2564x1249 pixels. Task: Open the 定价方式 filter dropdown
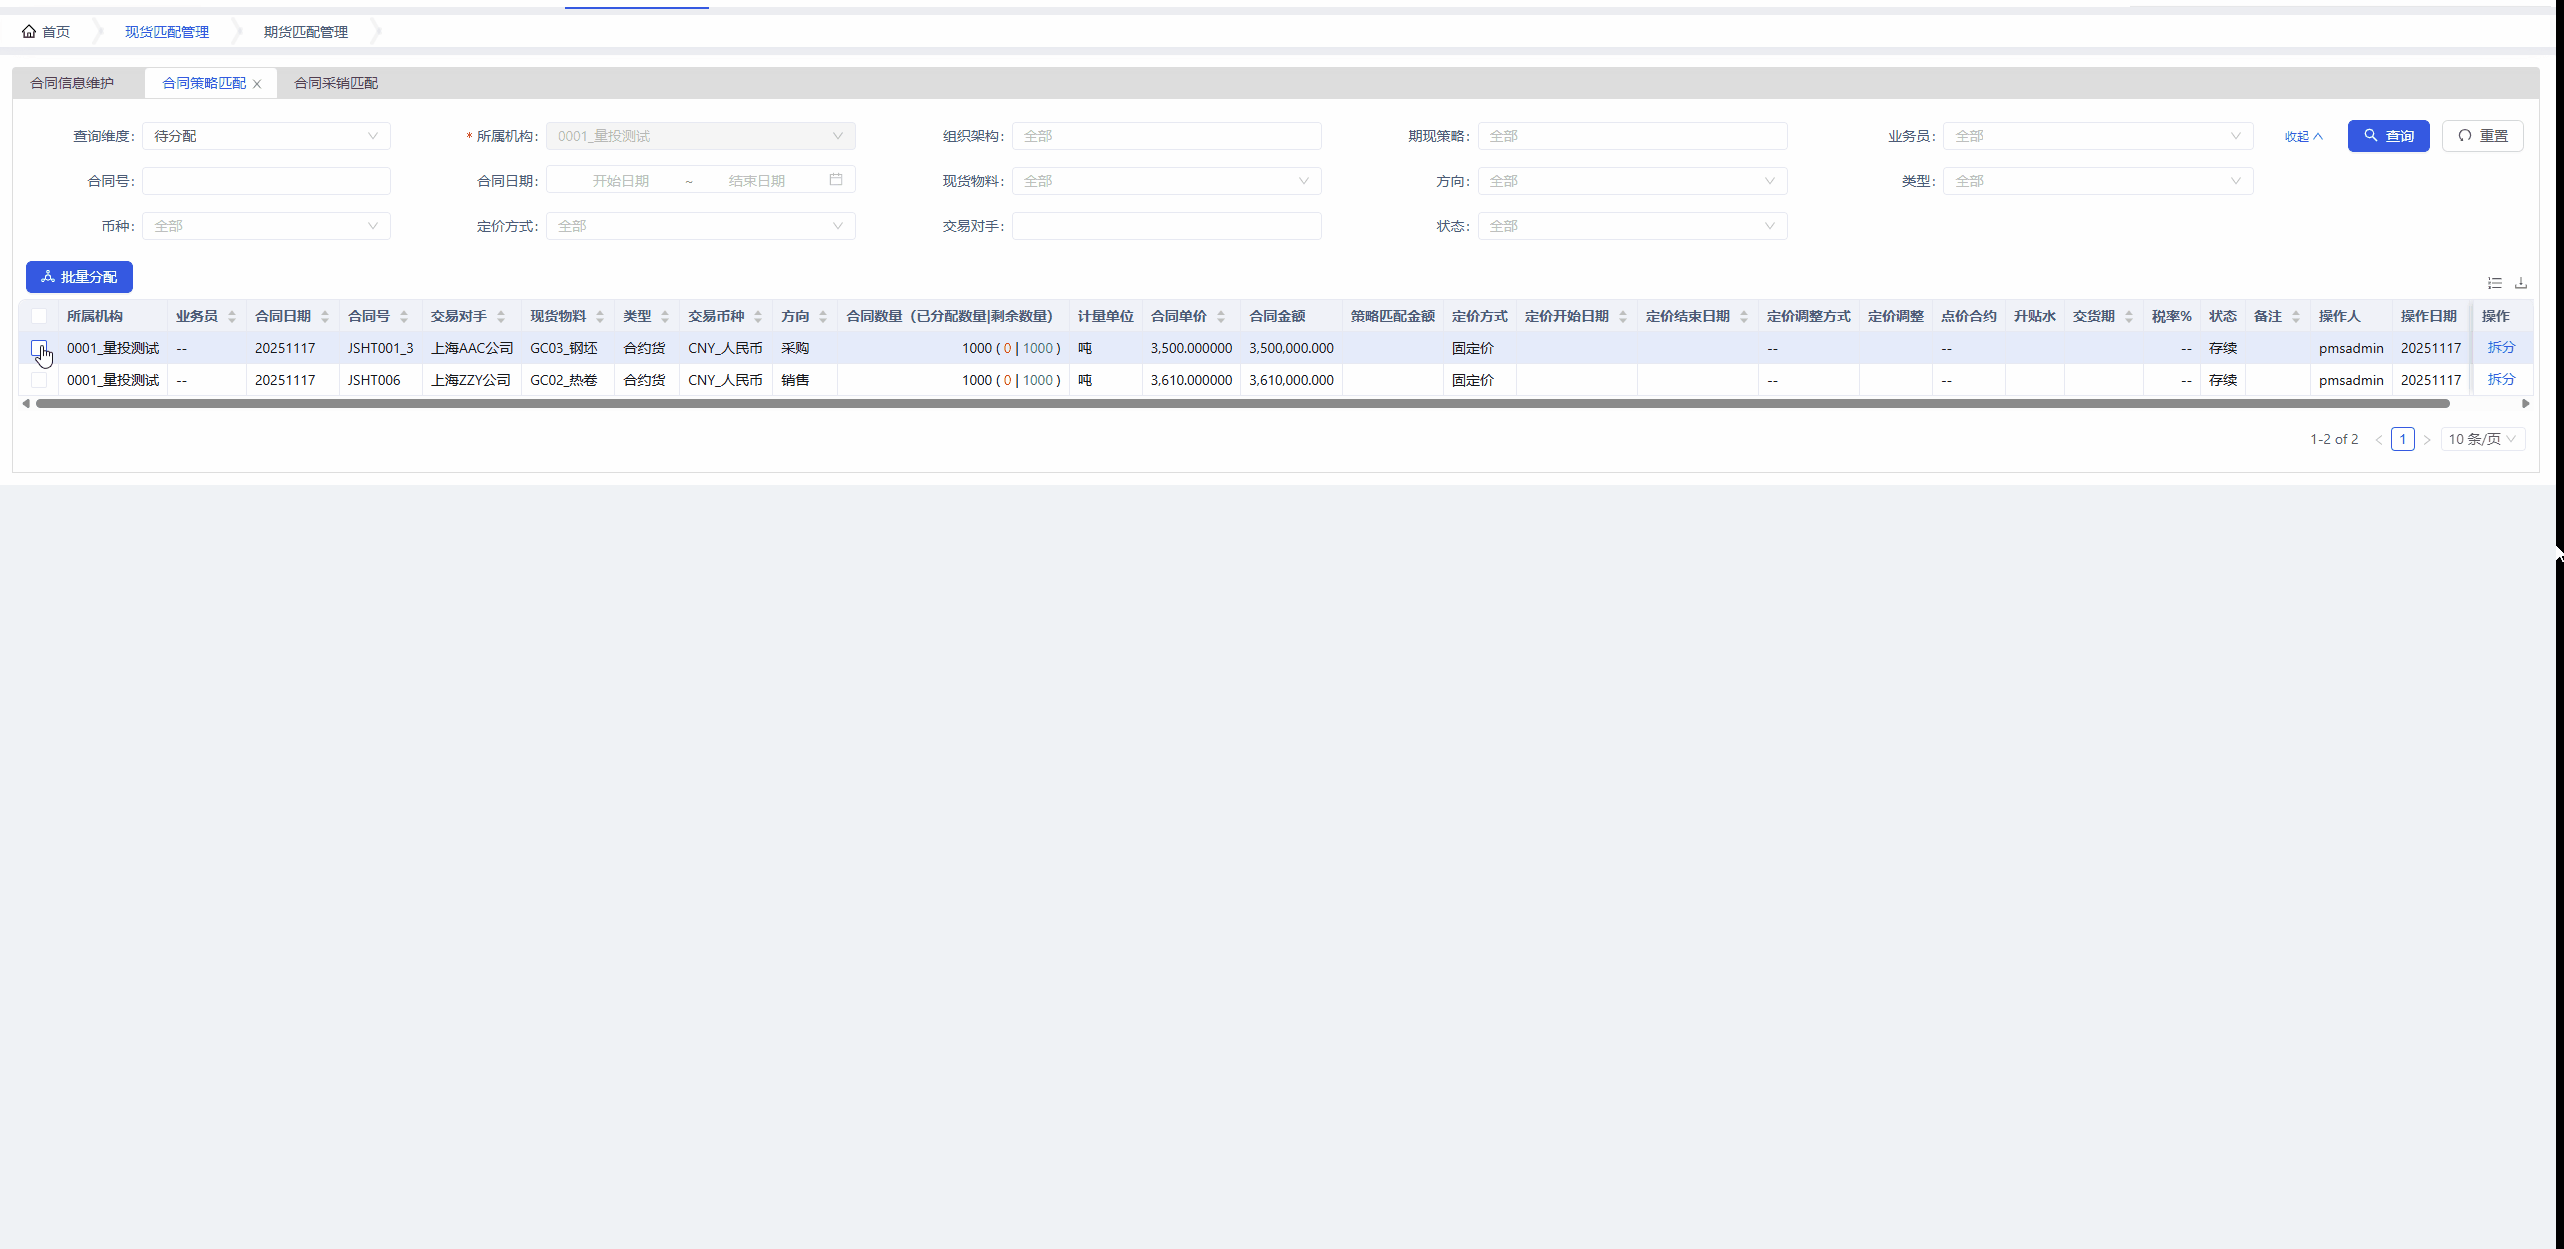click(x=700, y=226)
